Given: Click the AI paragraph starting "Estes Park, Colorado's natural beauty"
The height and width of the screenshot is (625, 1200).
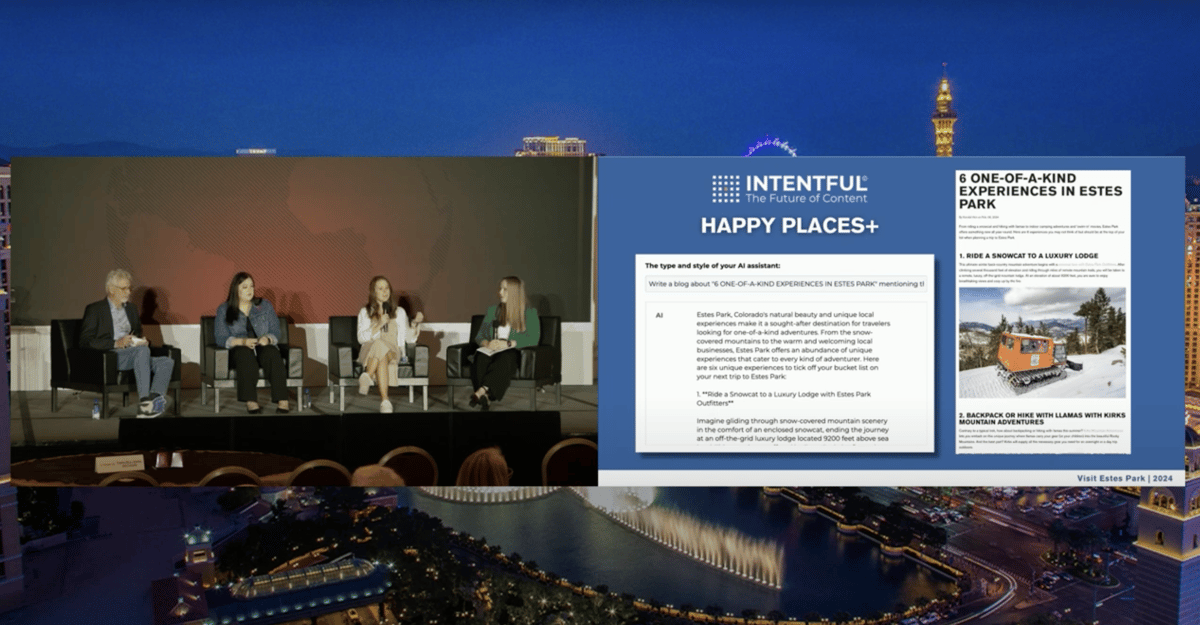Looking at the screenshot, I should (x=795, y=347).
